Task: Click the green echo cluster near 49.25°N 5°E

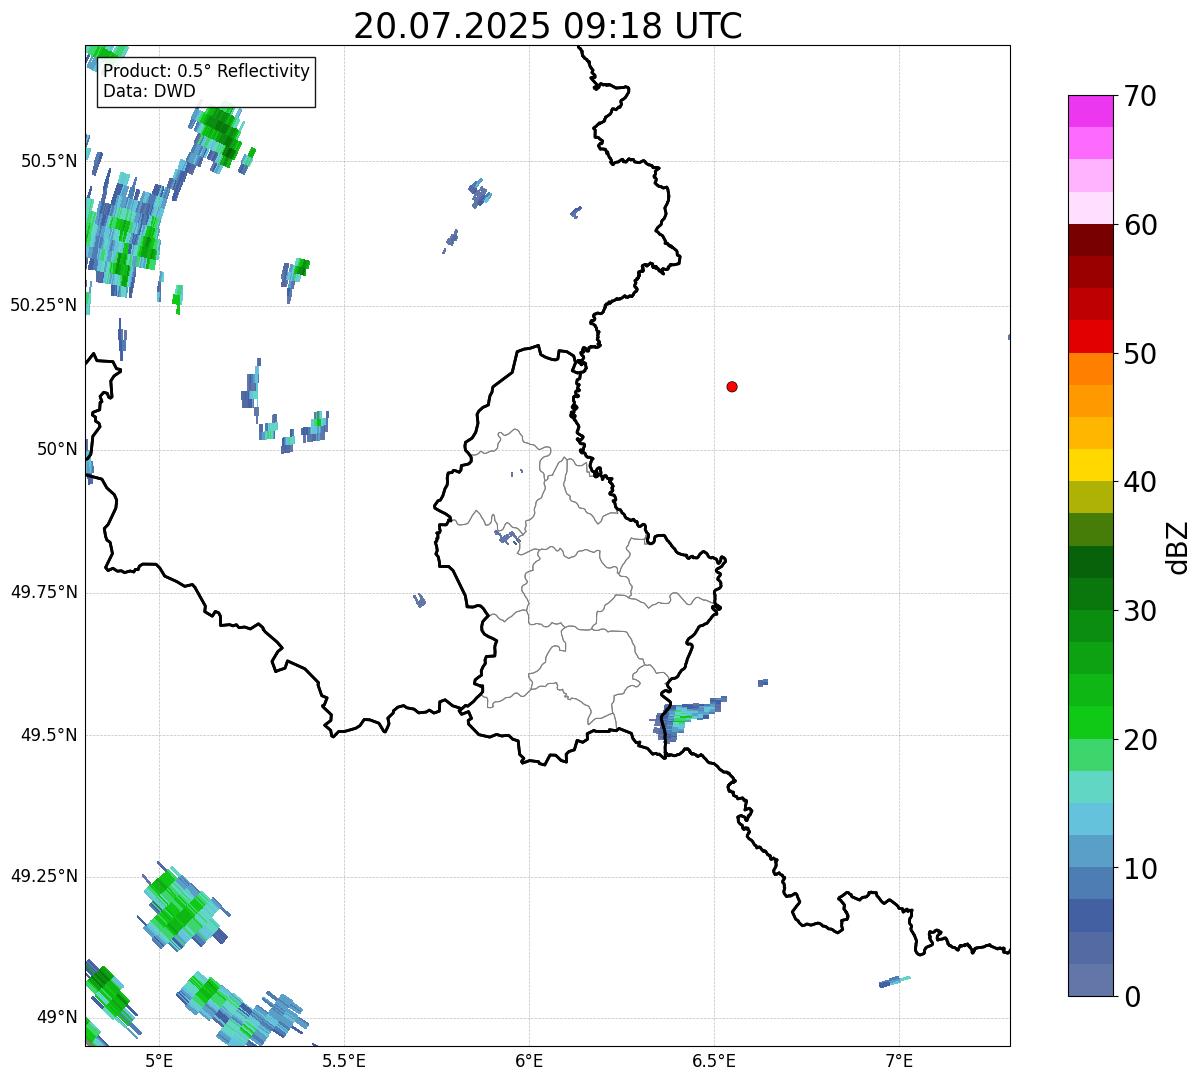Action: pos(182,907)
